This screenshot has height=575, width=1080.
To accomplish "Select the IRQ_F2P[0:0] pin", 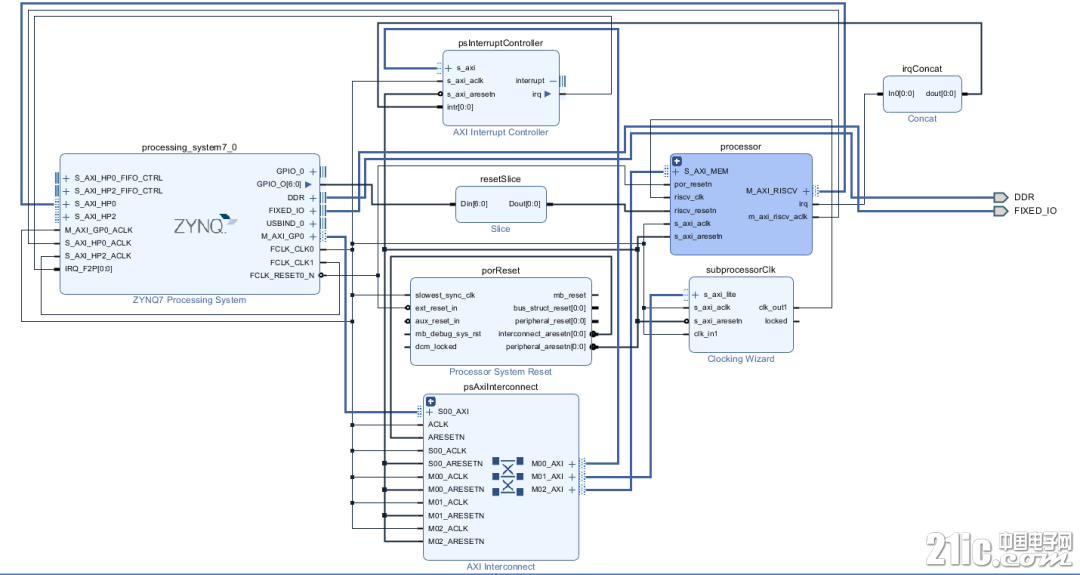I will (x=89, y=269).
